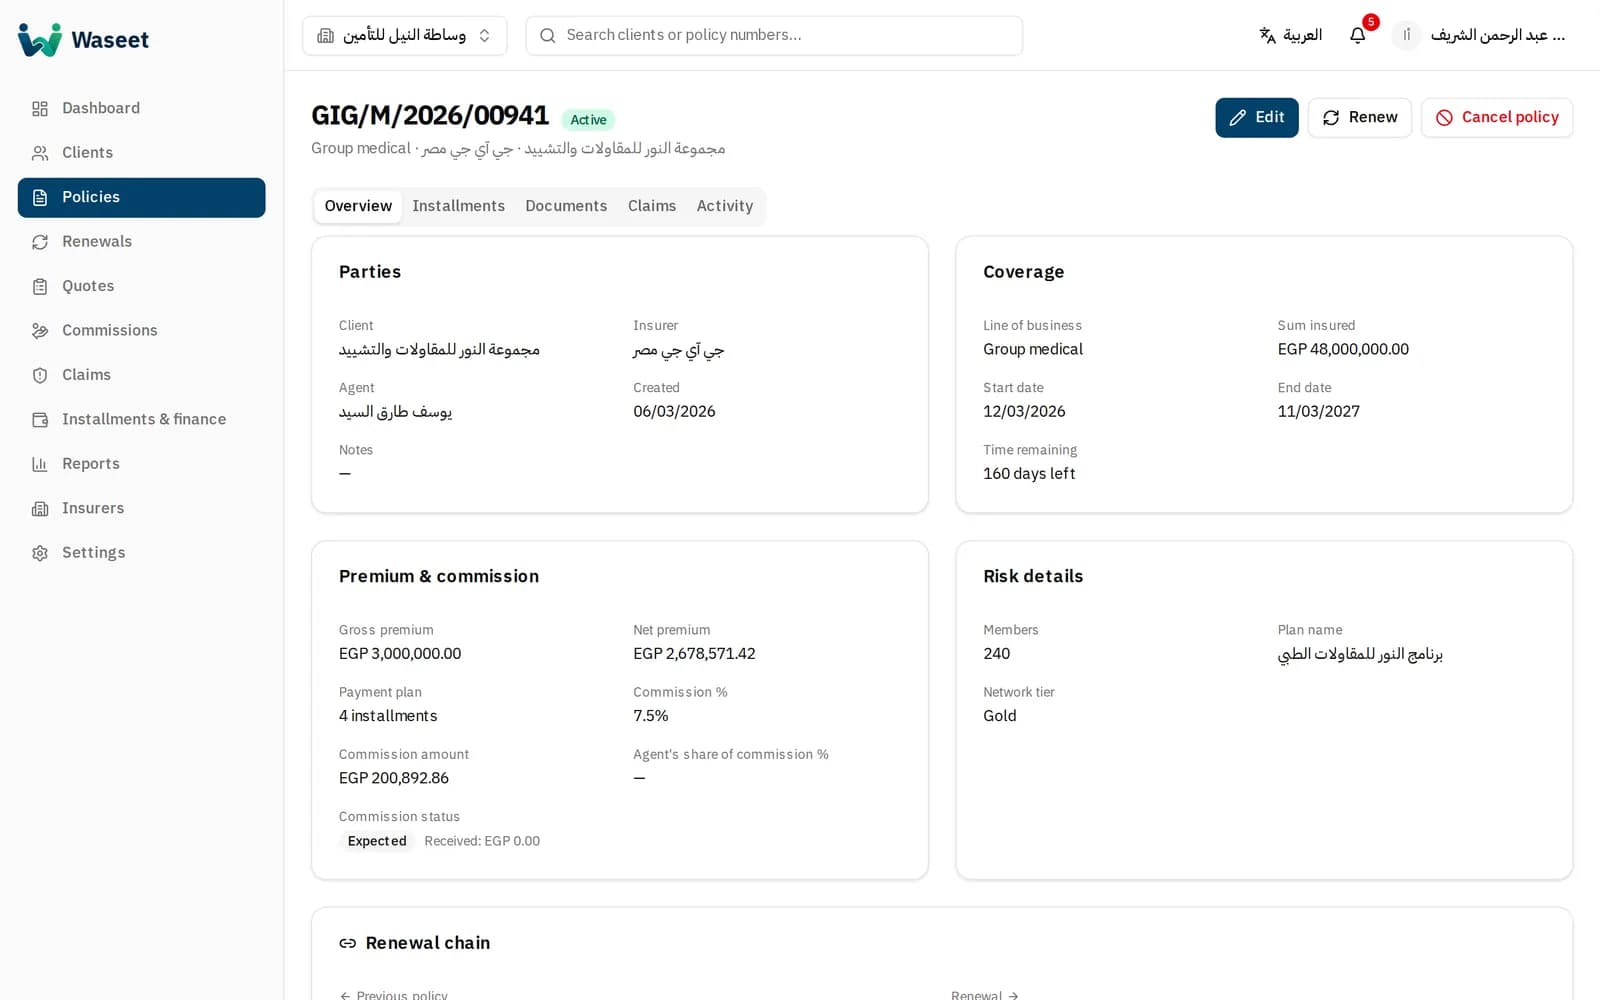Click the Edit policy button
Screen dimensions: 1600x1000
[1257, 118]
